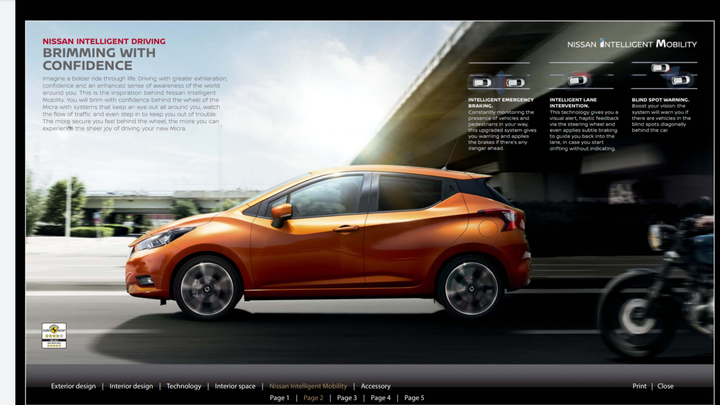Click the 'INTELLIGENT LANE INTERVENTION.' title text
Screen dimensions: 720x405
[573, 102]
